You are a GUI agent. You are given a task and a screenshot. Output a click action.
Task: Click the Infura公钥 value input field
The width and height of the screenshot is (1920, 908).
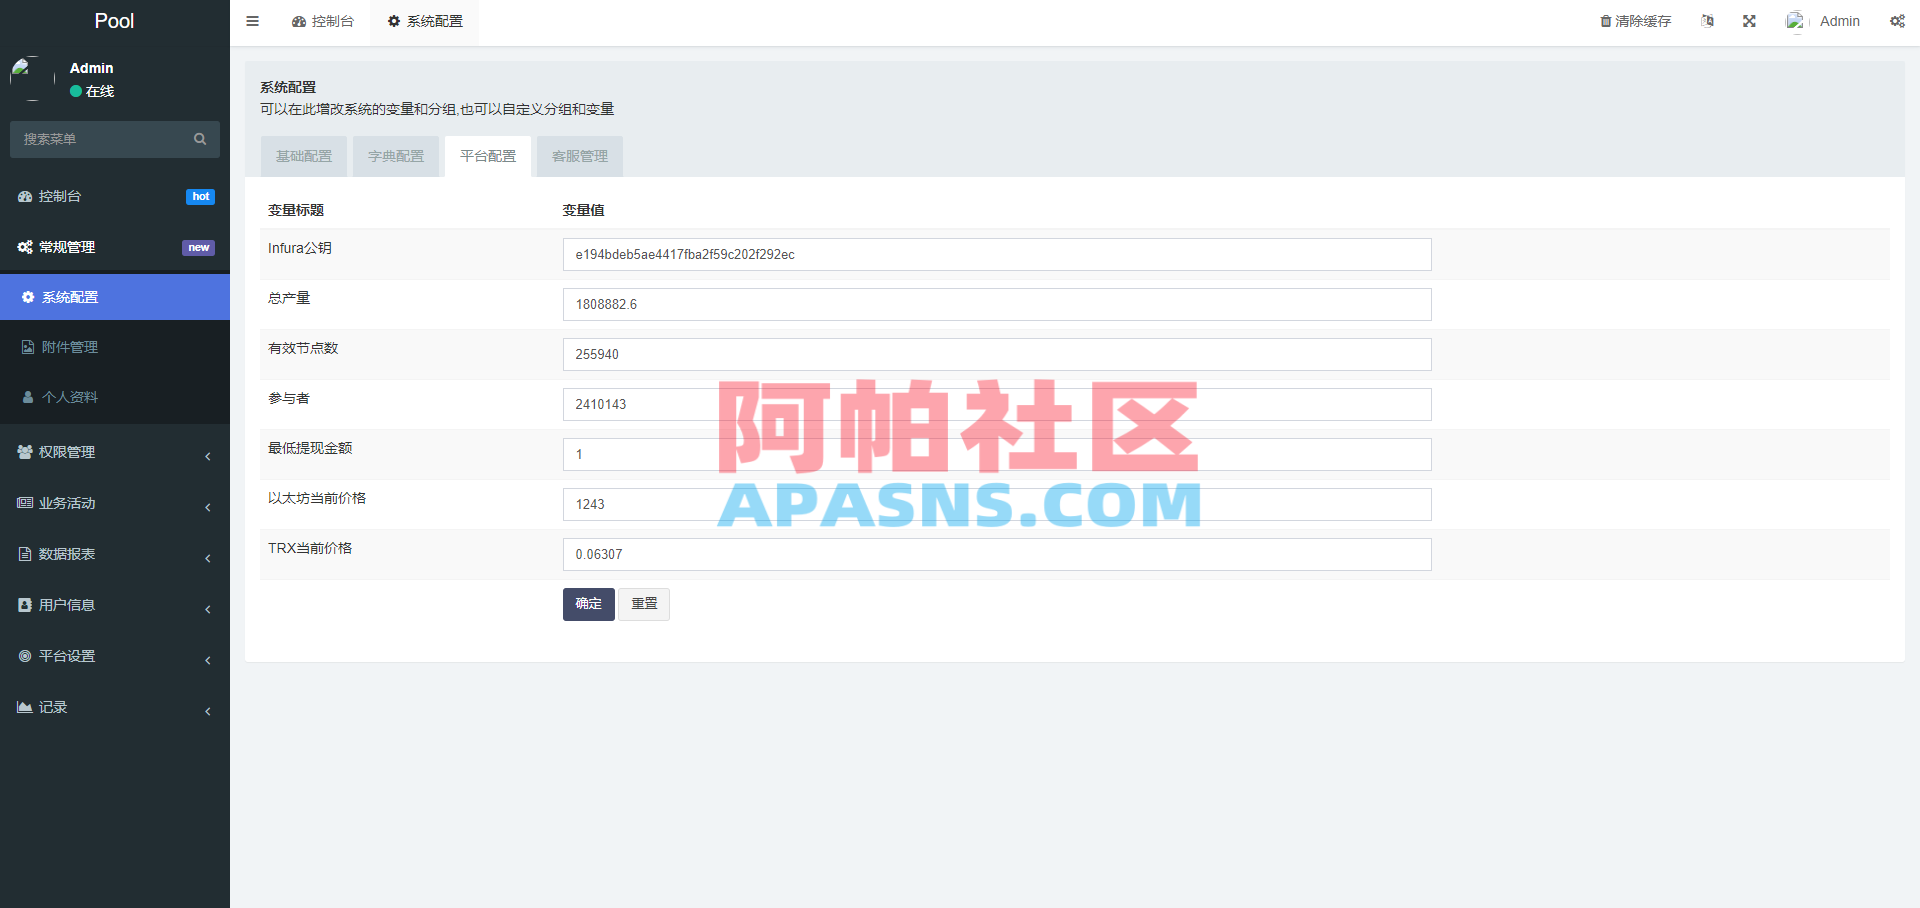pyautogui.click(x=997, y=254)
